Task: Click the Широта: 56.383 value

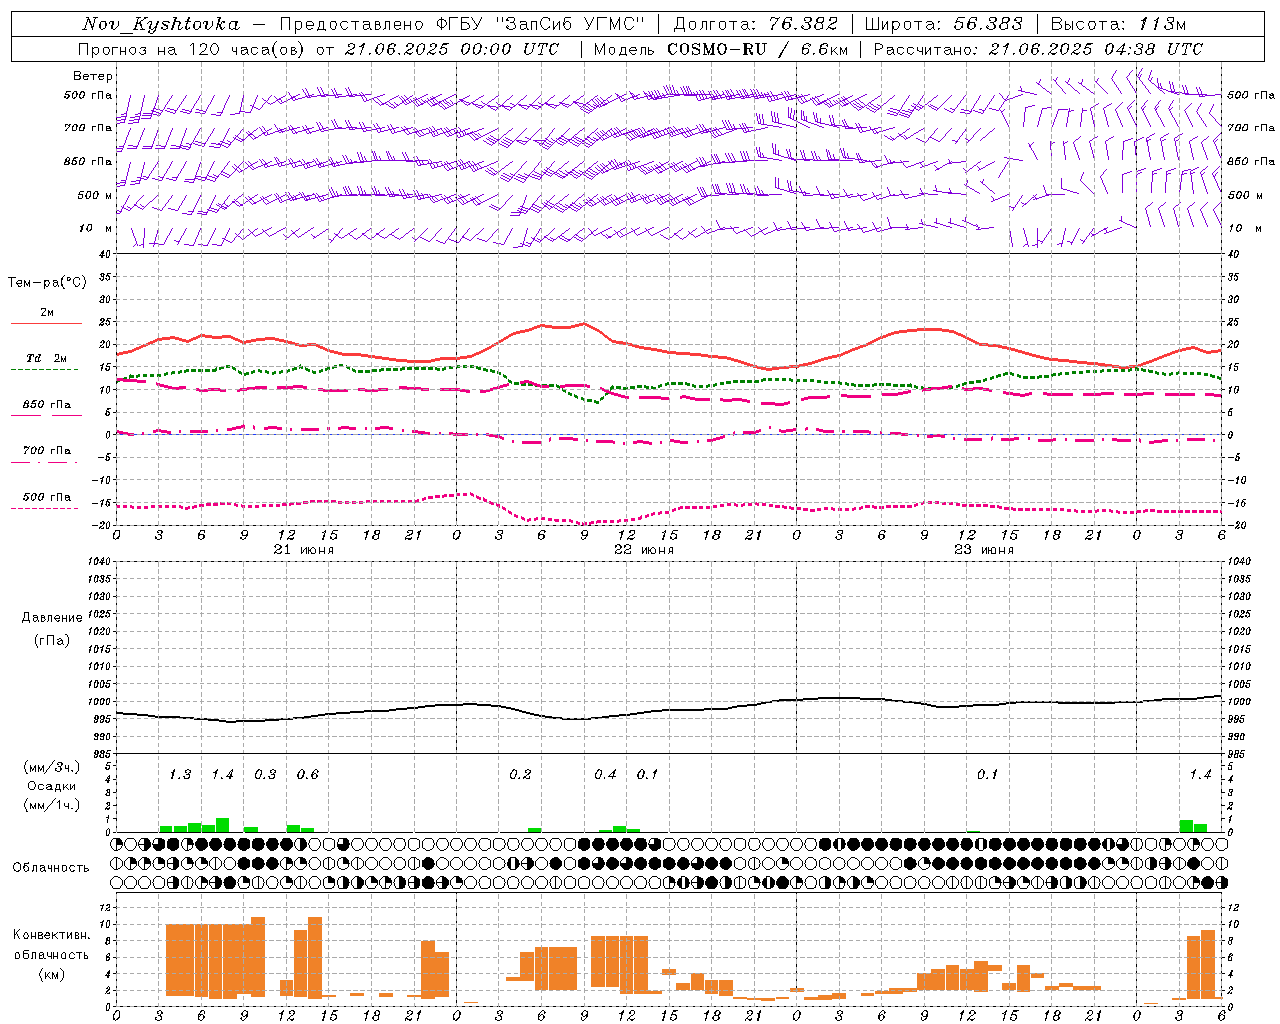Action: tap(943, 24)
